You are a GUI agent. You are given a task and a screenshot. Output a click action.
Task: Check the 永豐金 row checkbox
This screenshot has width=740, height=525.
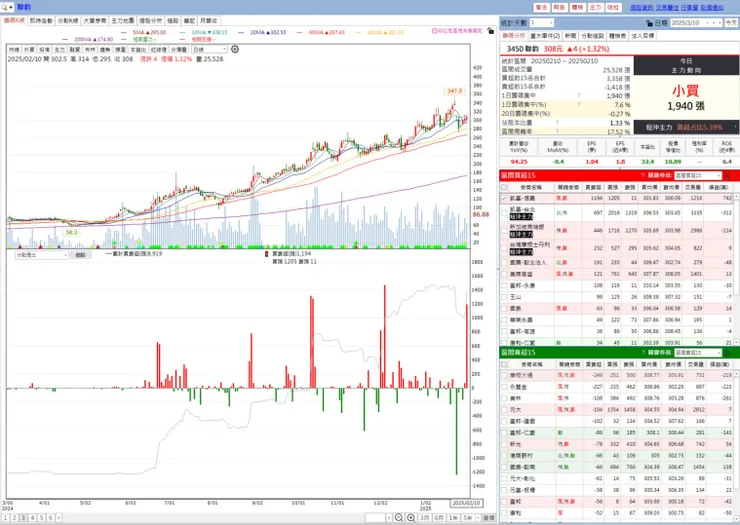pos(504,387)
